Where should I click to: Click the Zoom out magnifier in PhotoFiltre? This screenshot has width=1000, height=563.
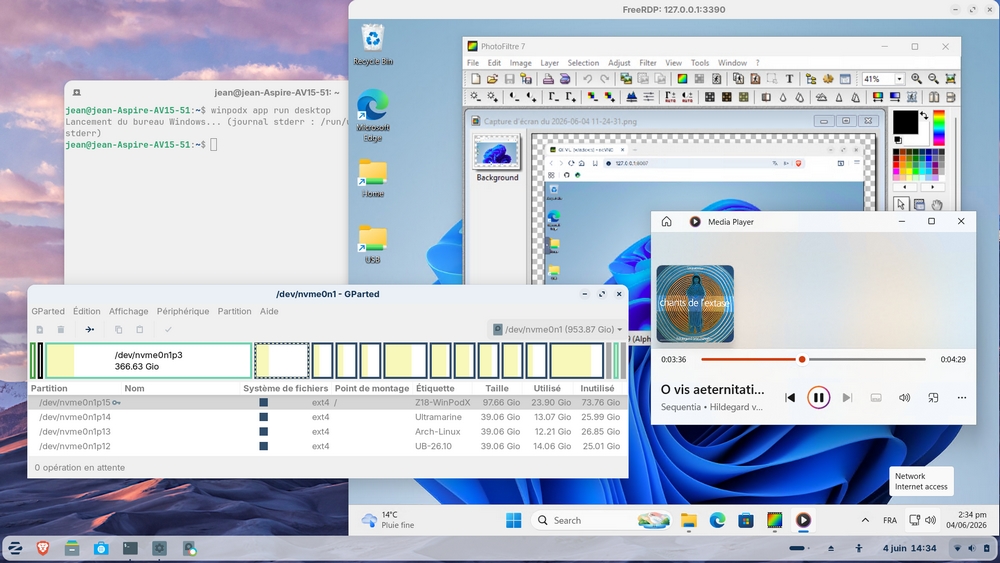934,79
